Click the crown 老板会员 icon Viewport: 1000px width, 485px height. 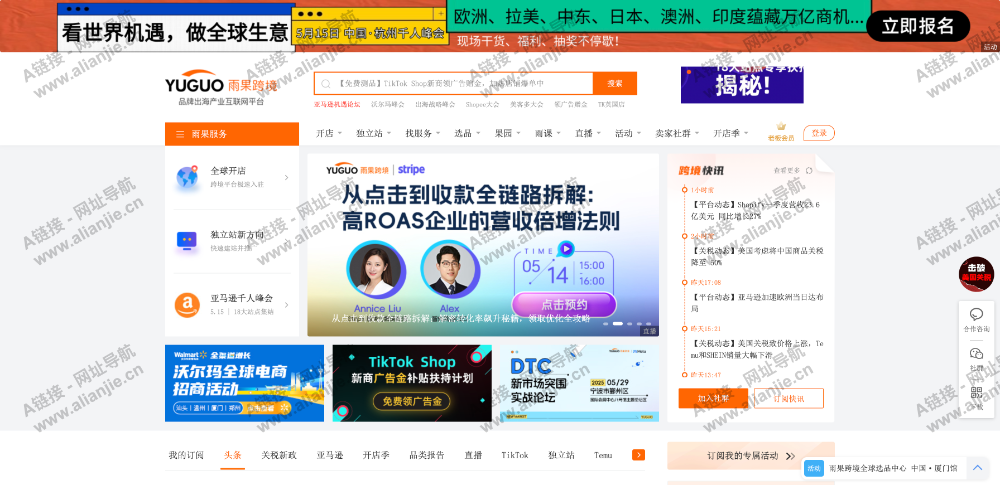(781, 127)
